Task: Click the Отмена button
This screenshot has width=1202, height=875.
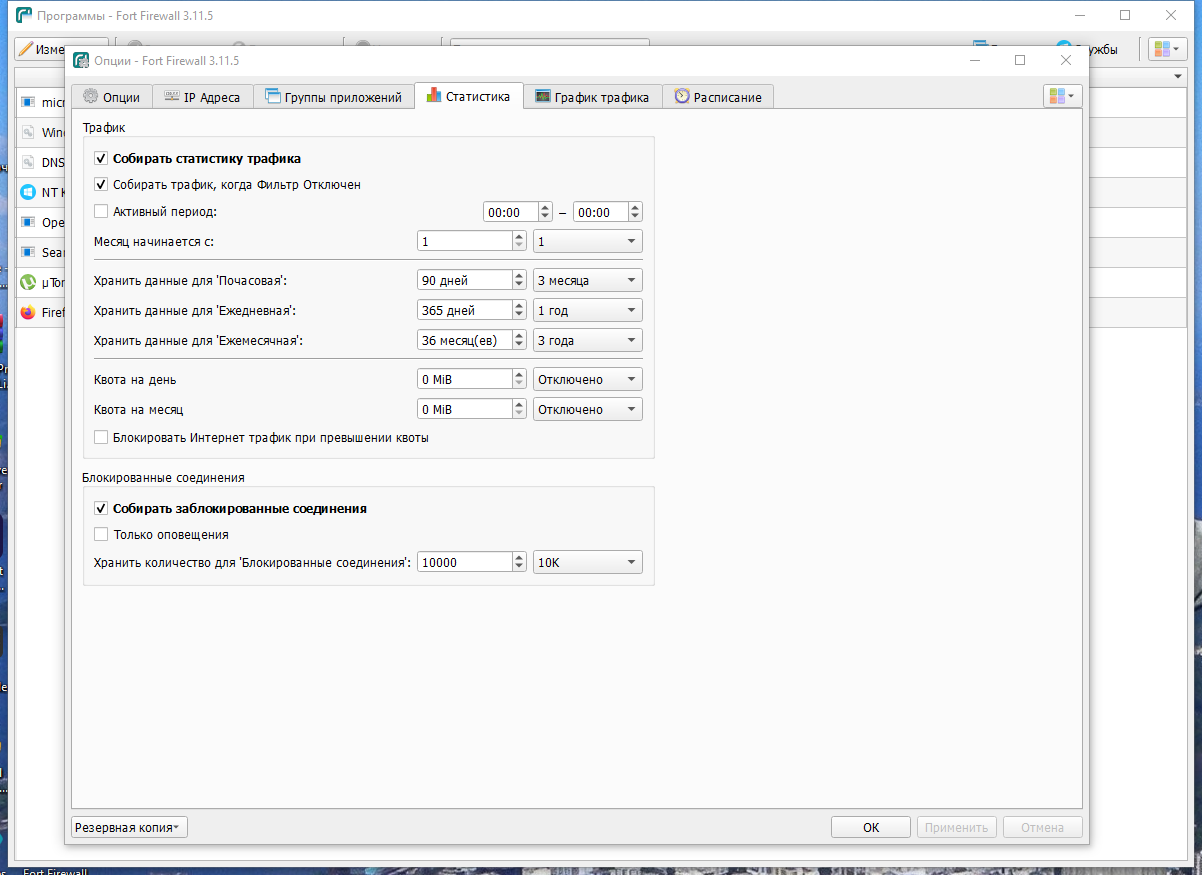Action: coord(1042,827)
